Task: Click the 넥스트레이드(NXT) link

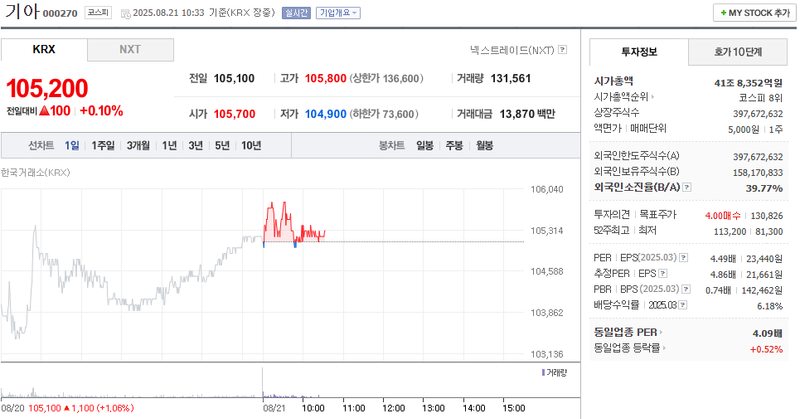Action: tap(512, 50)
